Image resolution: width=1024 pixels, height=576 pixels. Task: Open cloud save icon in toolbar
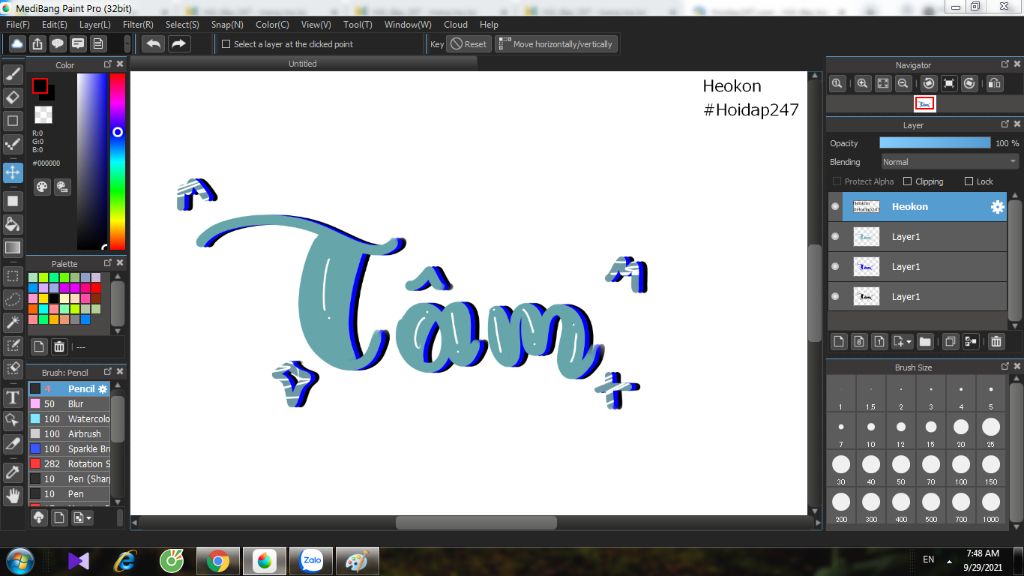(x=17, y=44)
